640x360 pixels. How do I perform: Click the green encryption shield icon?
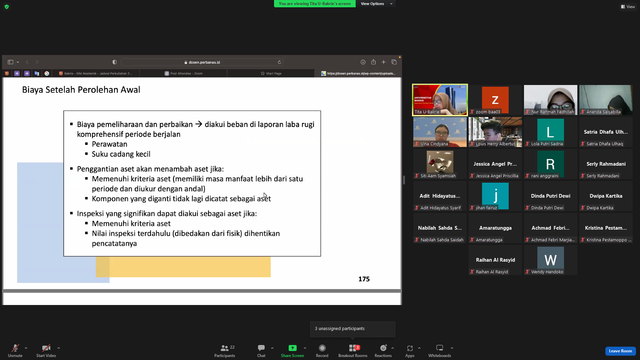point(7,7)
